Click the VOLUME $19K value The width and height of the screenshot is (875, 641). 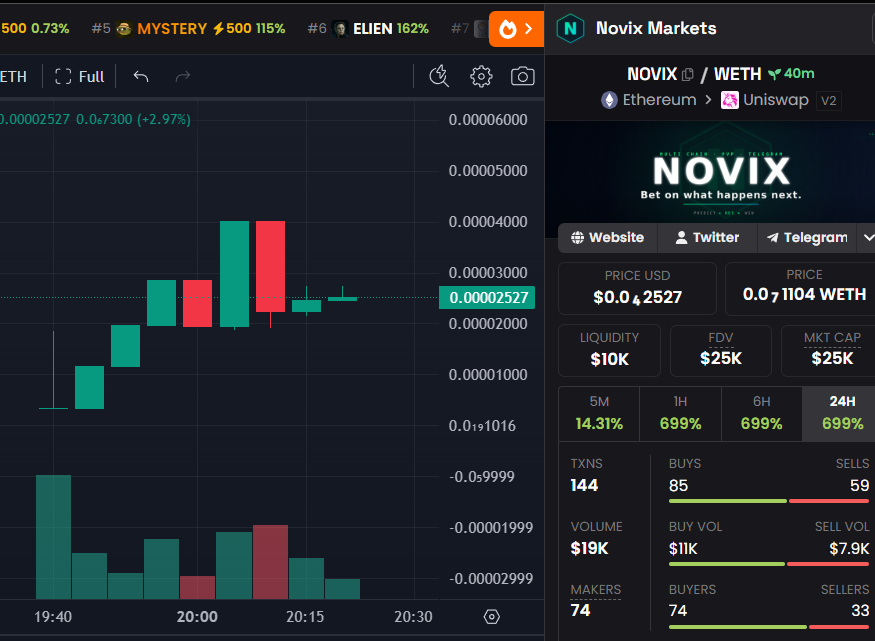[x=589, y=548]
